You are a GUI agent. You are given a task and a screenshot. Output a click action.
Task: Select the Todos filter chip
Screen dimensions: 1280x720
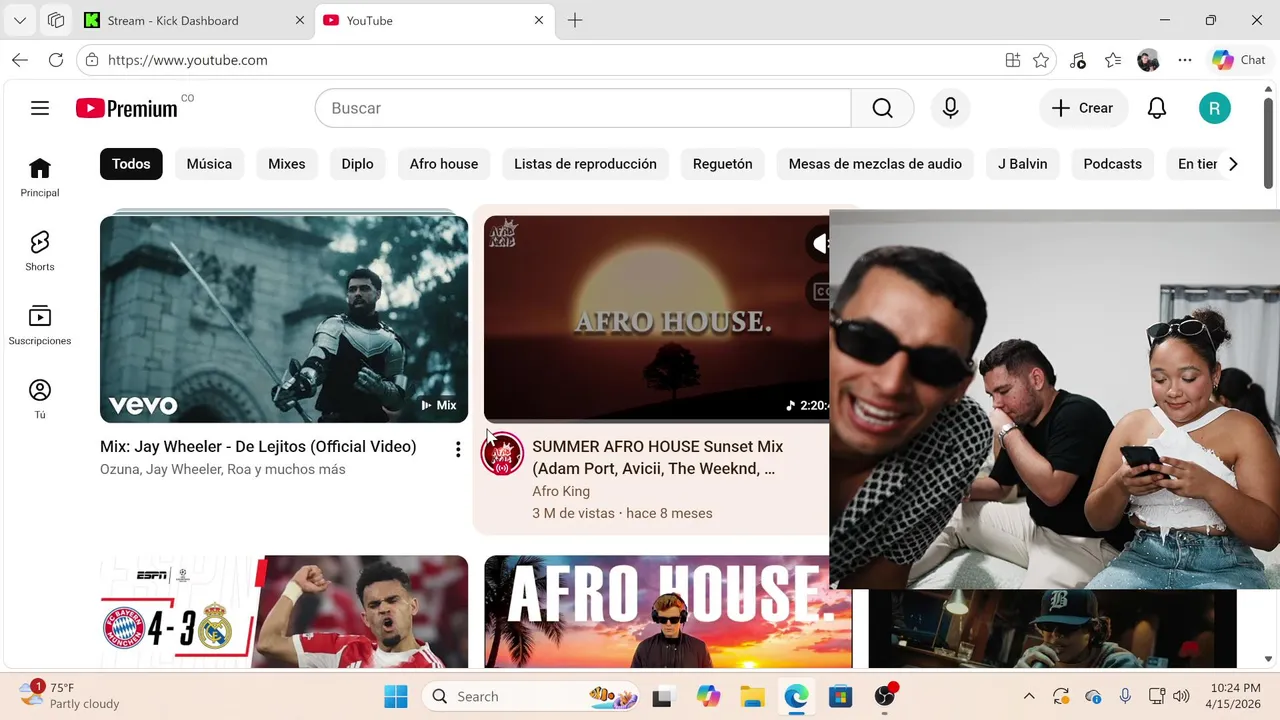click(x=131, y=164)
